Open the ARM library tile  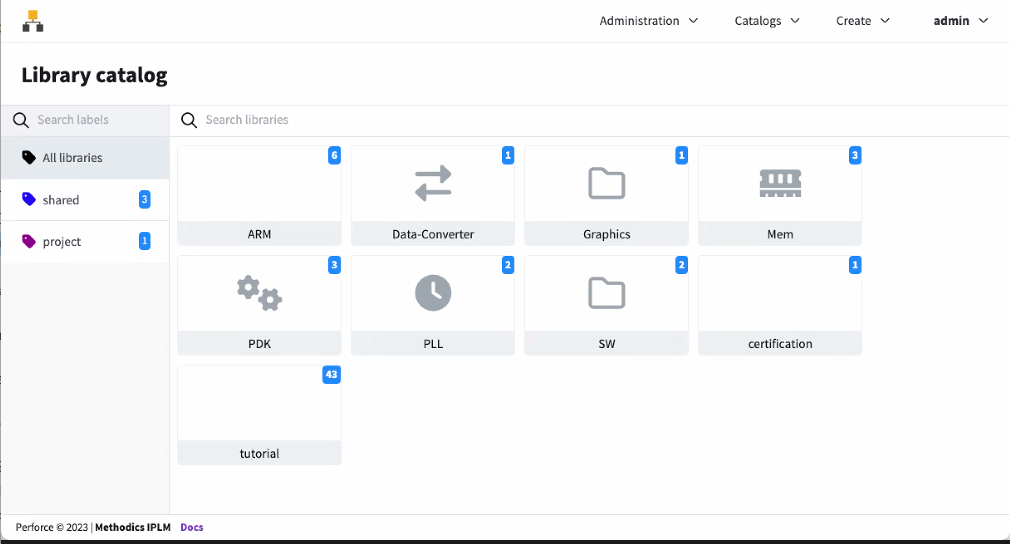pyautogui.click(x=259, y=196)
